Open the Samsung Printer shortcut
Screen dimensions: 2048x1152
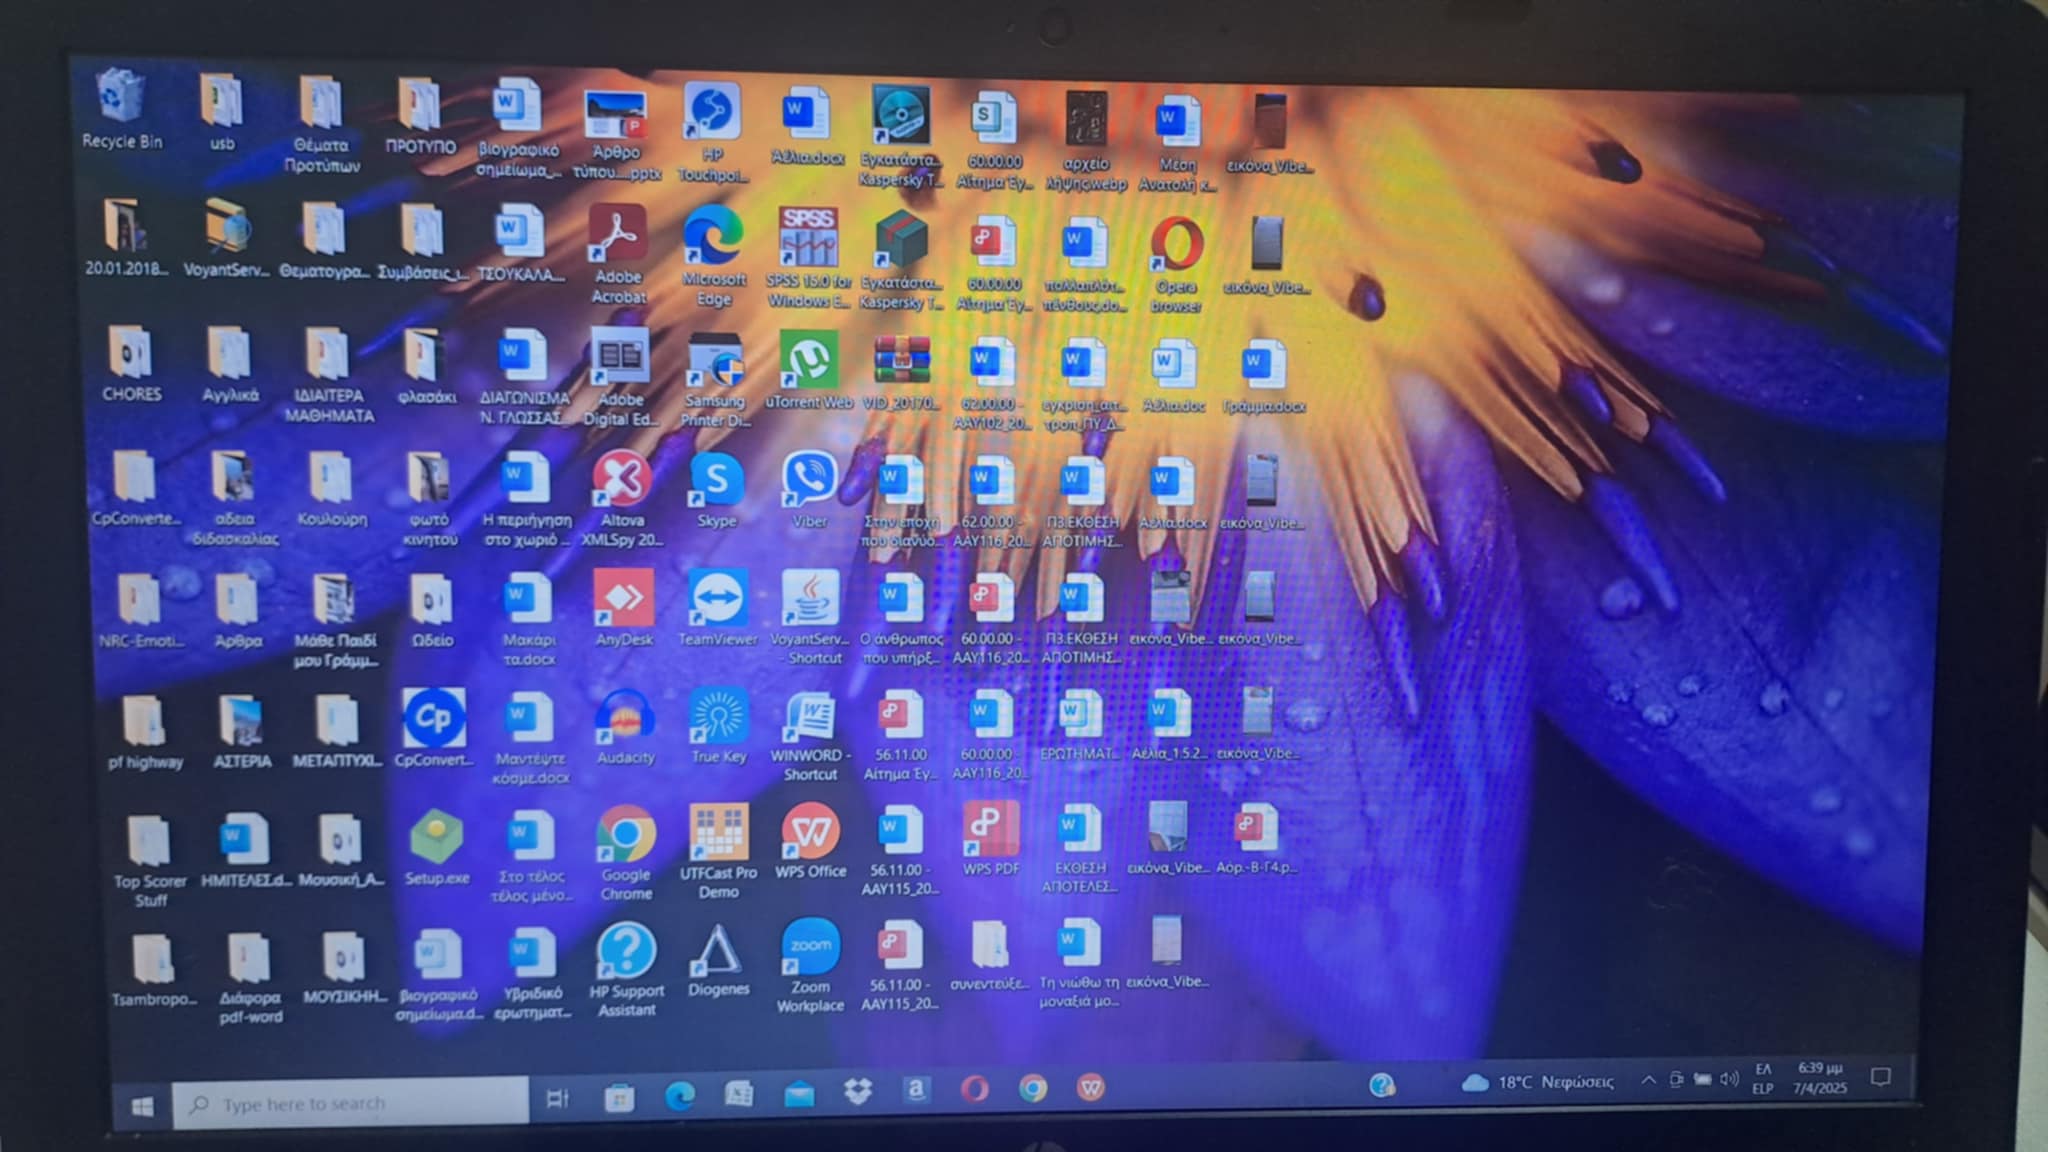click(715, 379)
